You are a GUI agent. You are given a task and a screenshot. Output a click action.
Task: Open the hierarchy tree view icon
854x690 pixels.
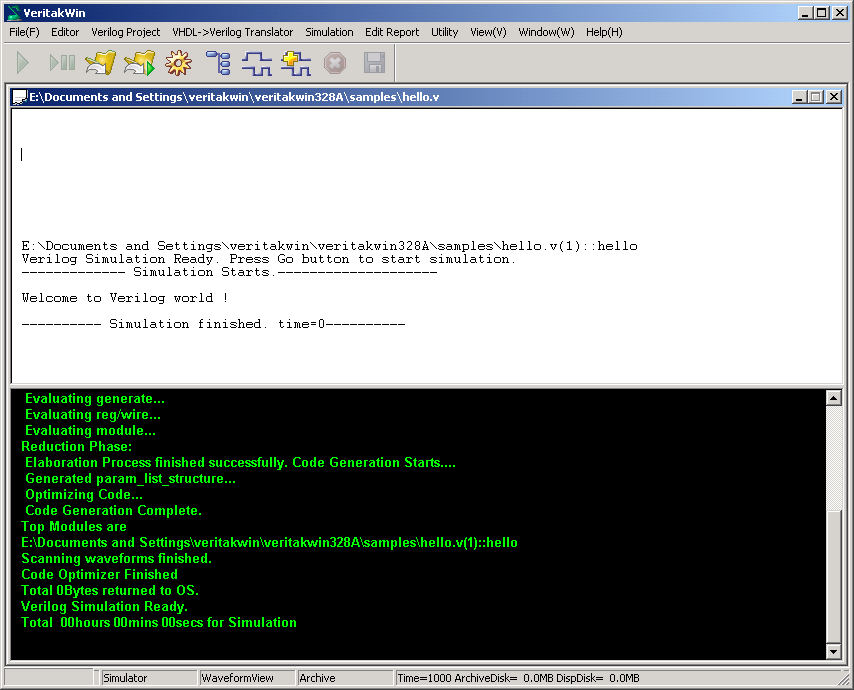tap(218, 63)
